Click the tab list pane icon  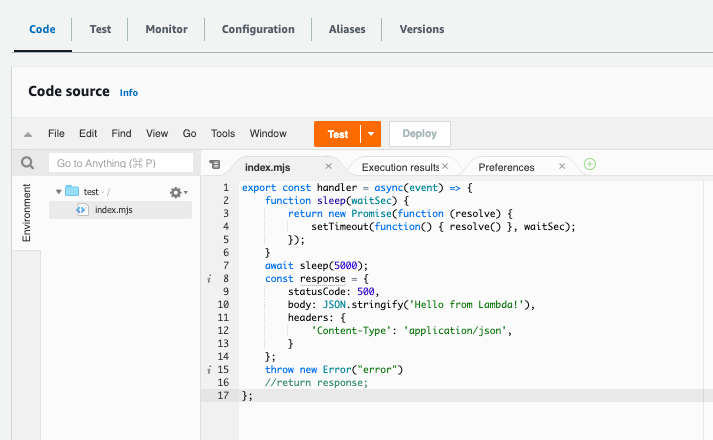[215, 164]
